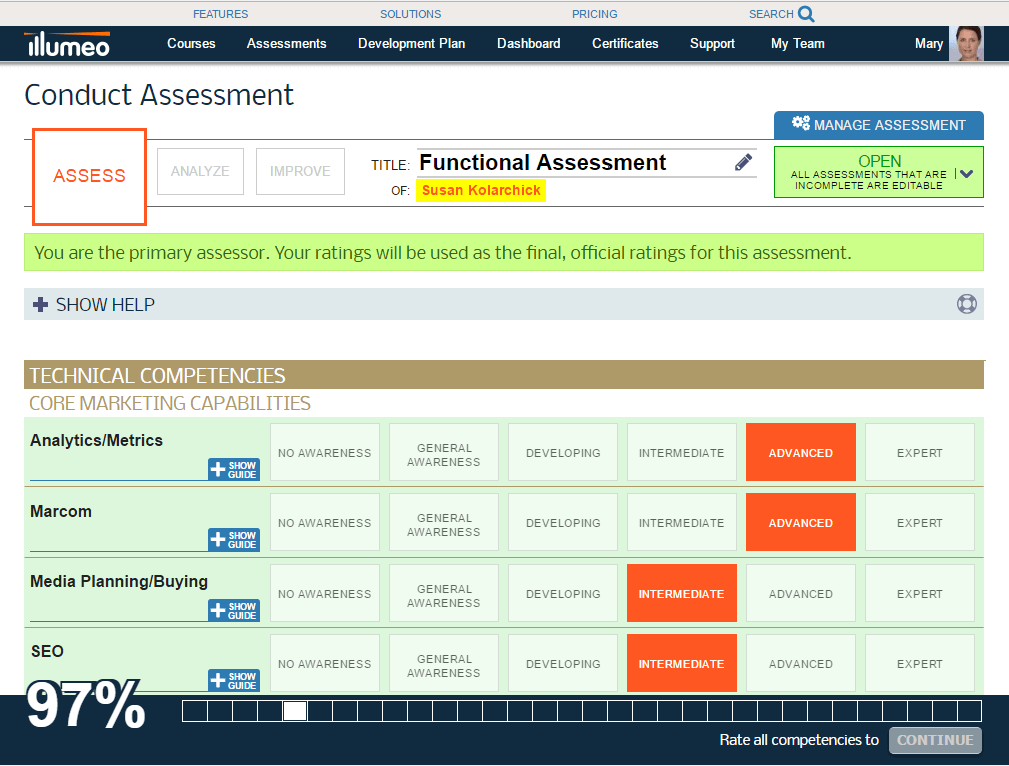Show guide for the SEO competency
This screenshot has height=766, width=1009.
(233, 680)
